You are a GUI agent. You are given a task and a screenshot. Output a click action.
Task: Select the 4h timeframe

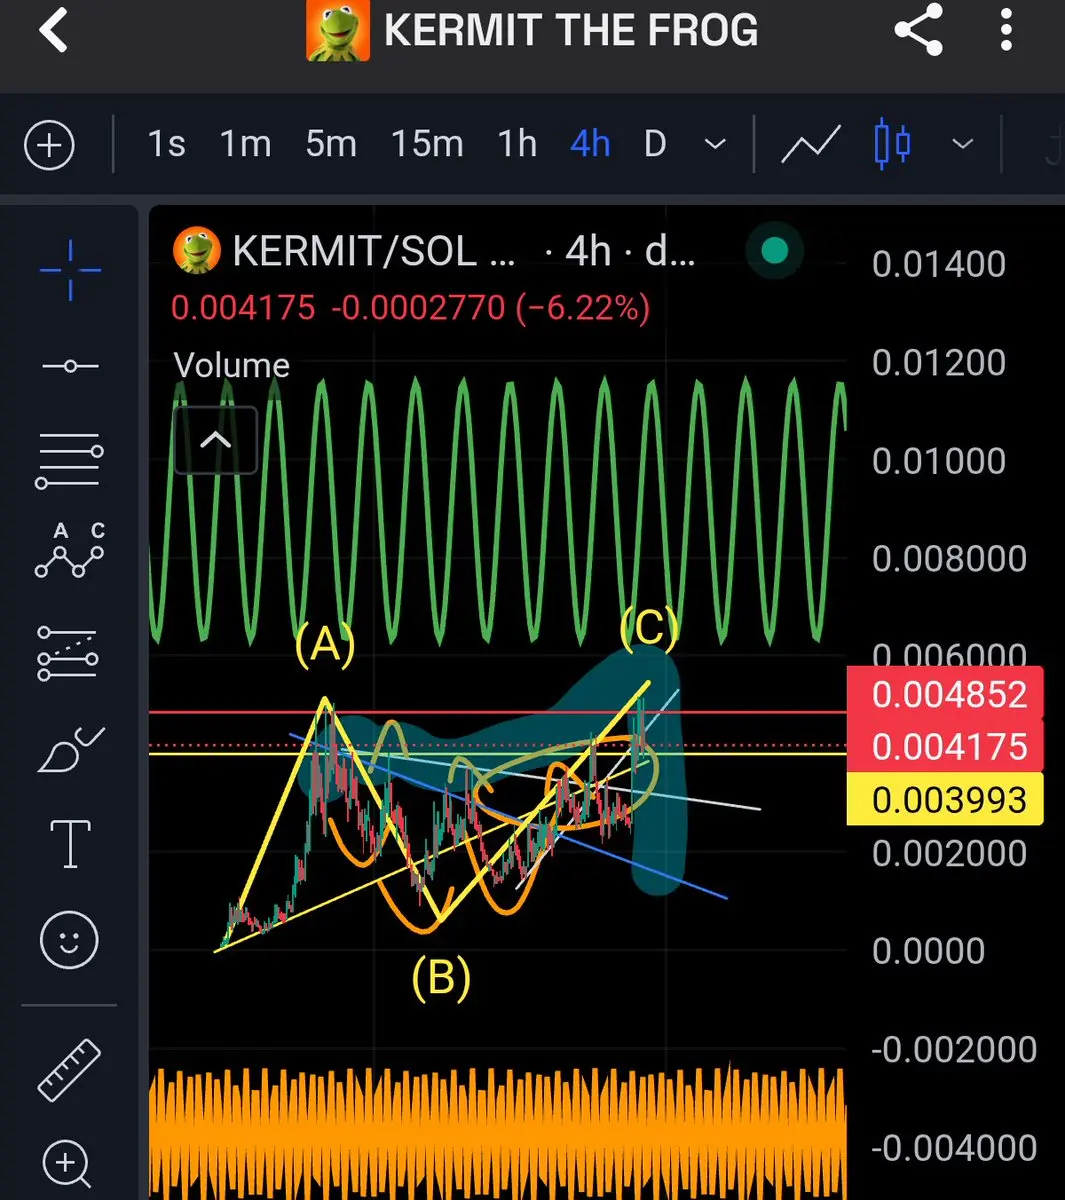coord(590,145)
